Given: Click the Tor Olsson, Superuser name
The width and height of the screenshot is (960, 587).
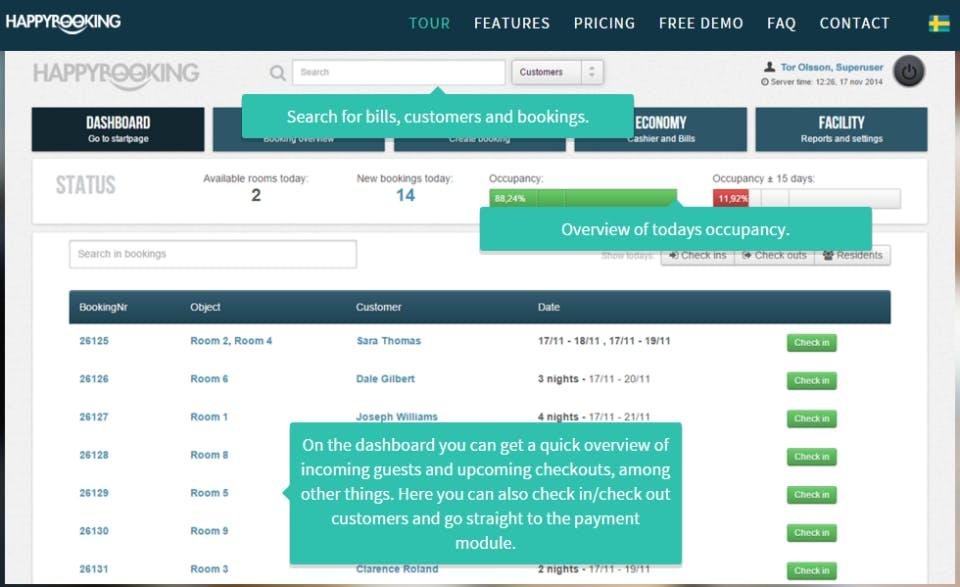Looking at the screenshot, I should [x=831, y=67].
